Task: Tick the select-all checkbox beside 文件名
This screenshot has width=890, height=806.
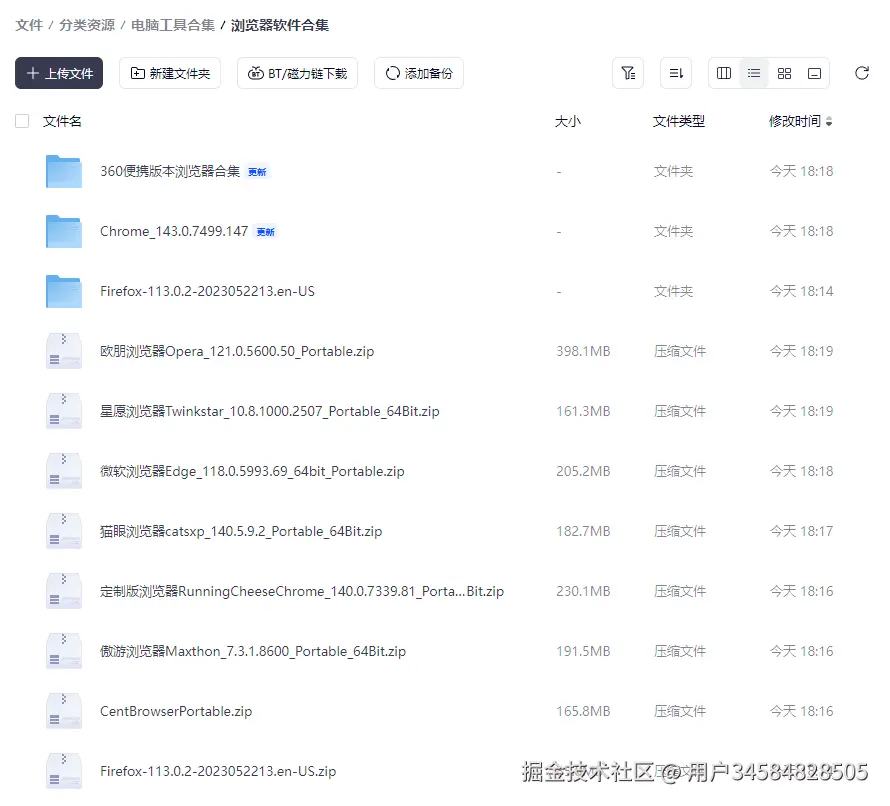Action: tap(22, 121)
